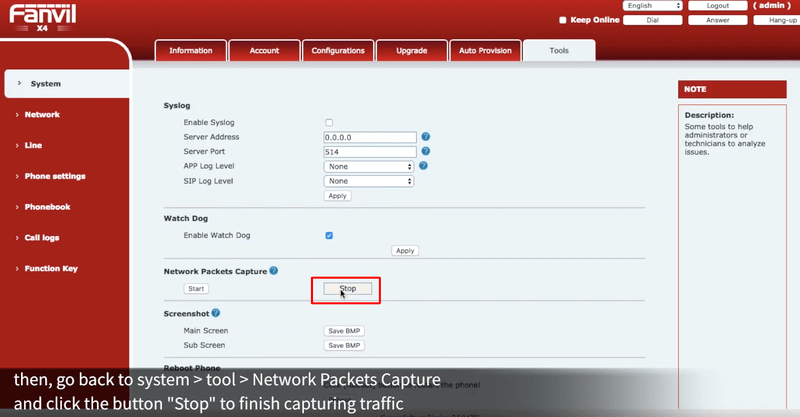800x417 pixels.
Task: Stop the network packet capture
Action: (x=347, y=289)
